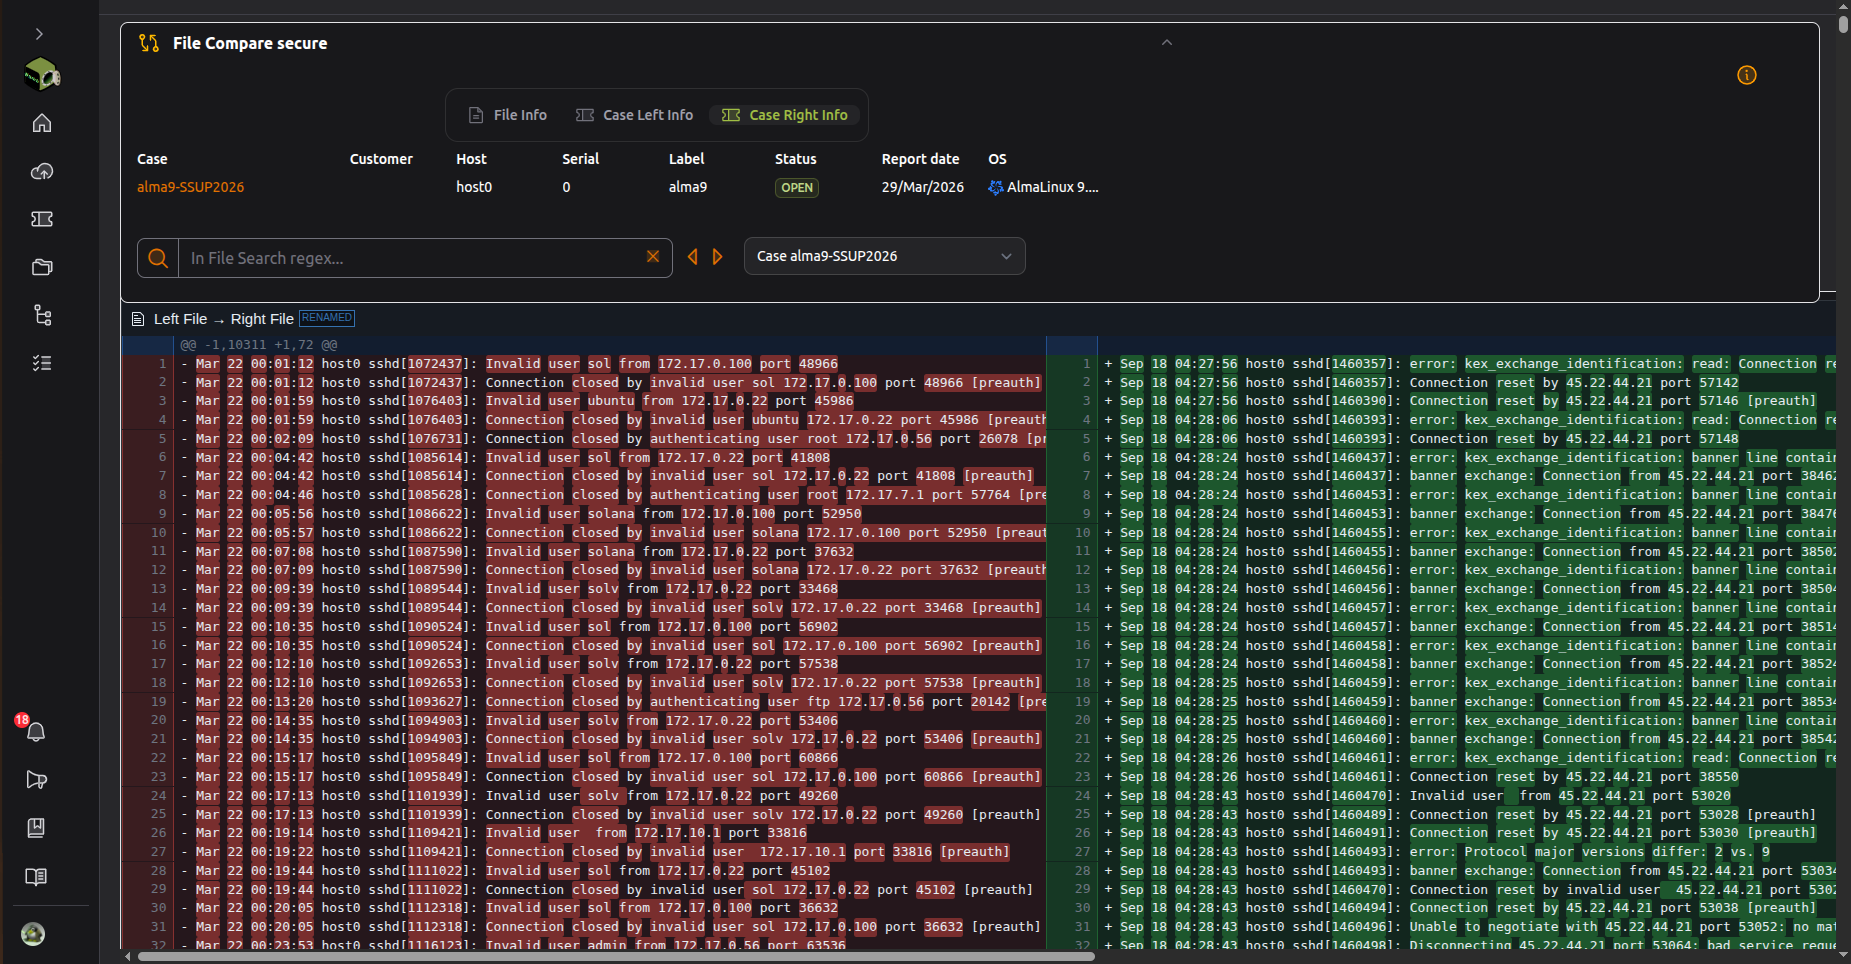The height and width of the screenshot is (964, 1851).
Task: Show file compare details via the info icon
Action: point(1748,75)
